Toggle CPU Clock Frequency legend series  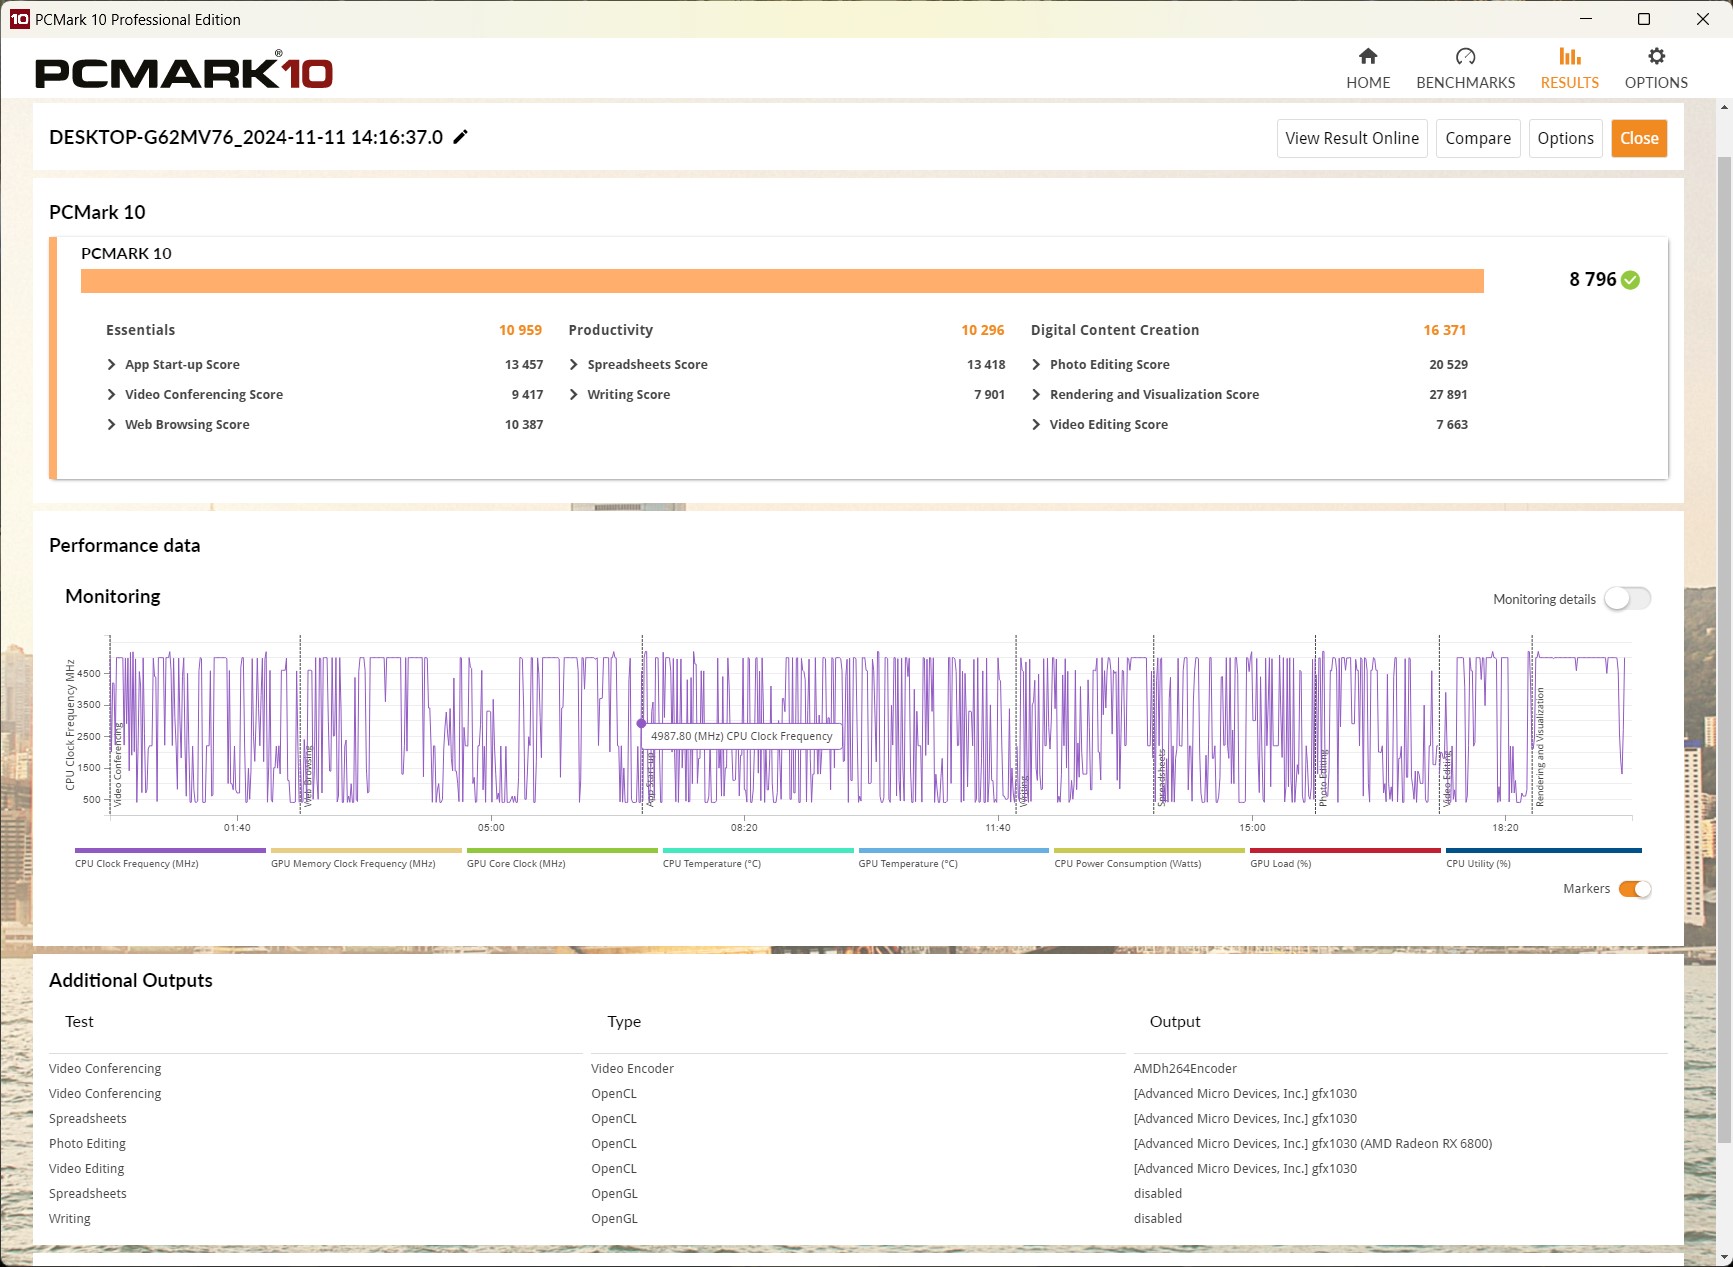(x=170, y=858)
